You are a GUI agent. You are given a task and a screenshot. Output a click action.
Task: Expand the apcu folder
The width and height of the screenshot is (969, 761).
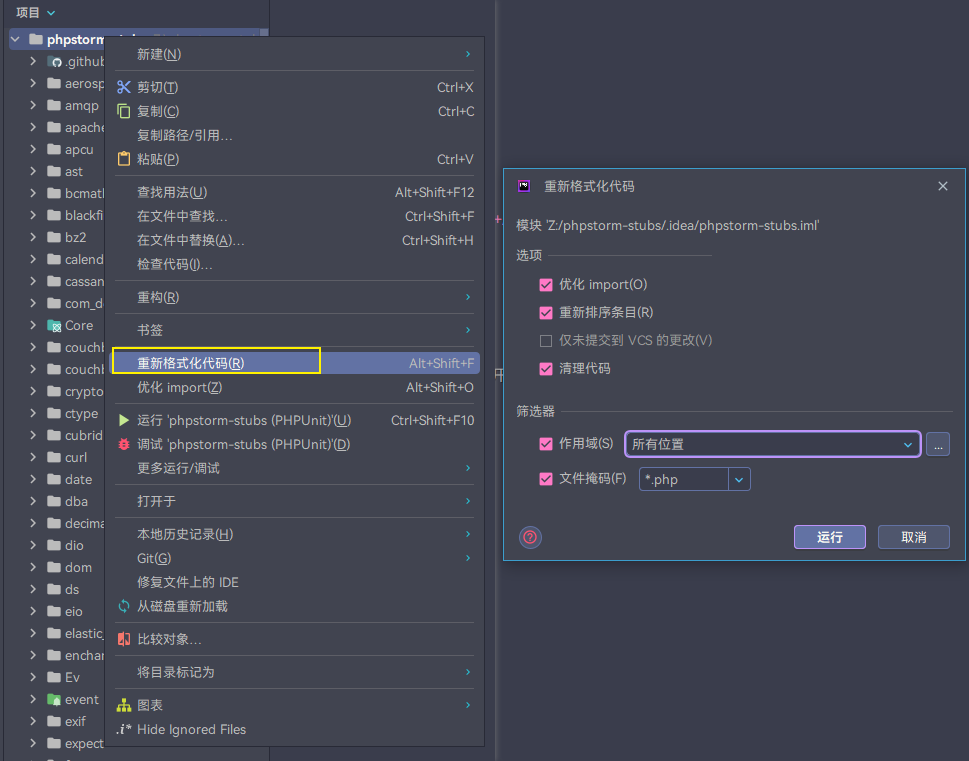click(33, 149)
